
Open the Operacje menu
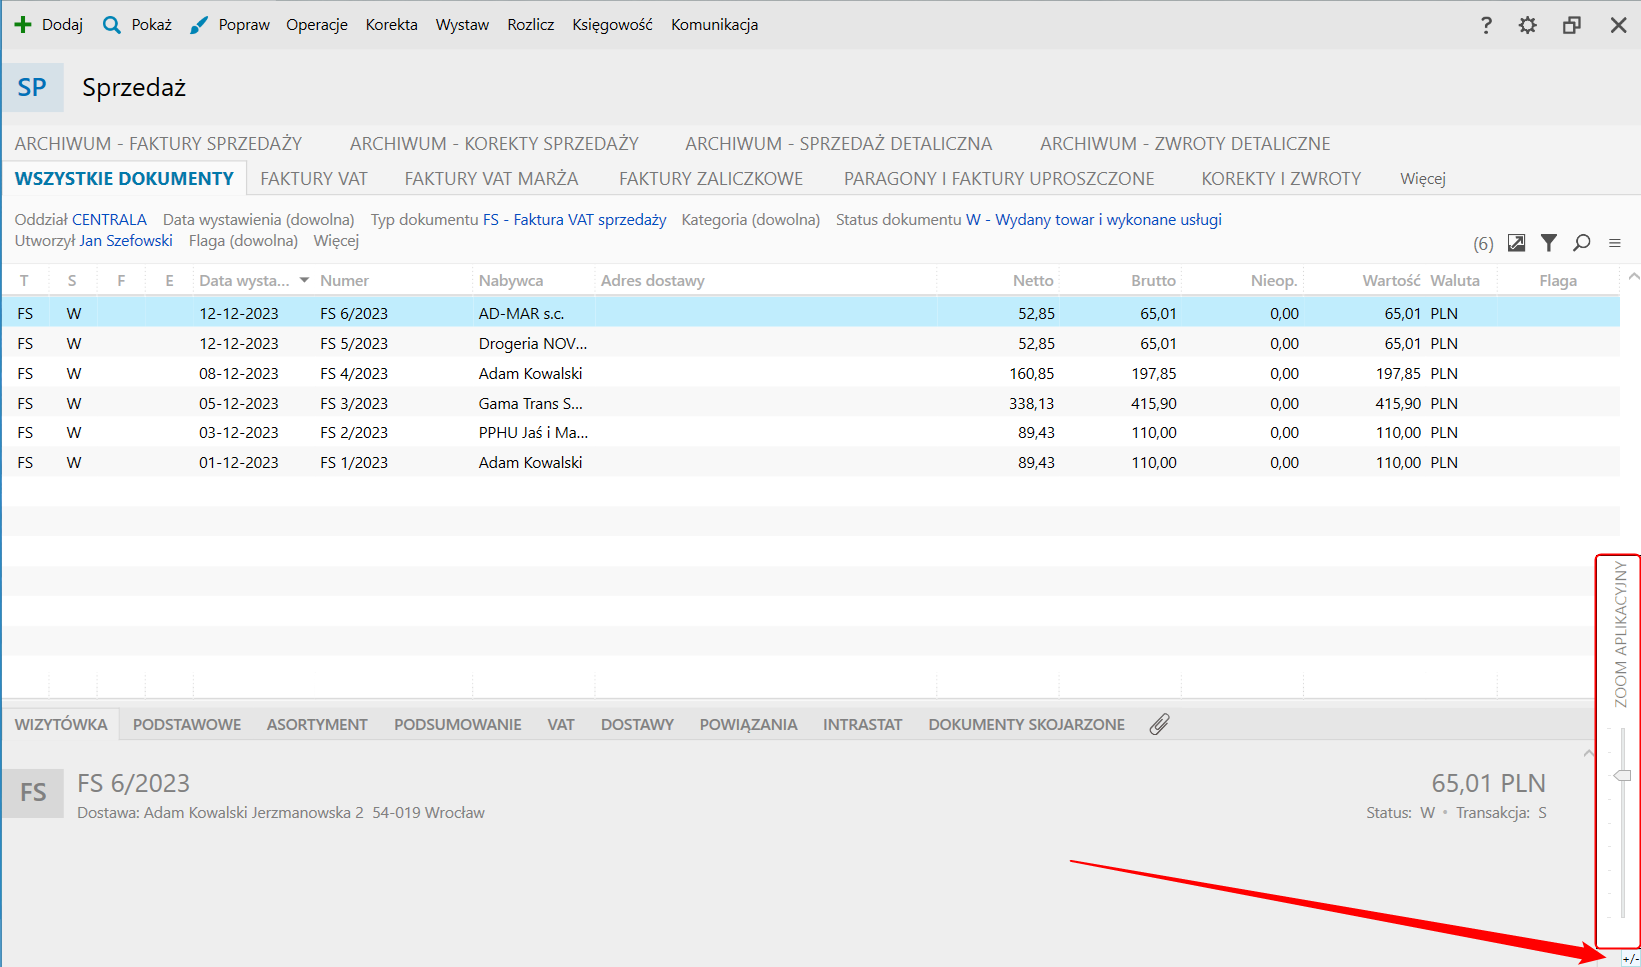point(317,25)
